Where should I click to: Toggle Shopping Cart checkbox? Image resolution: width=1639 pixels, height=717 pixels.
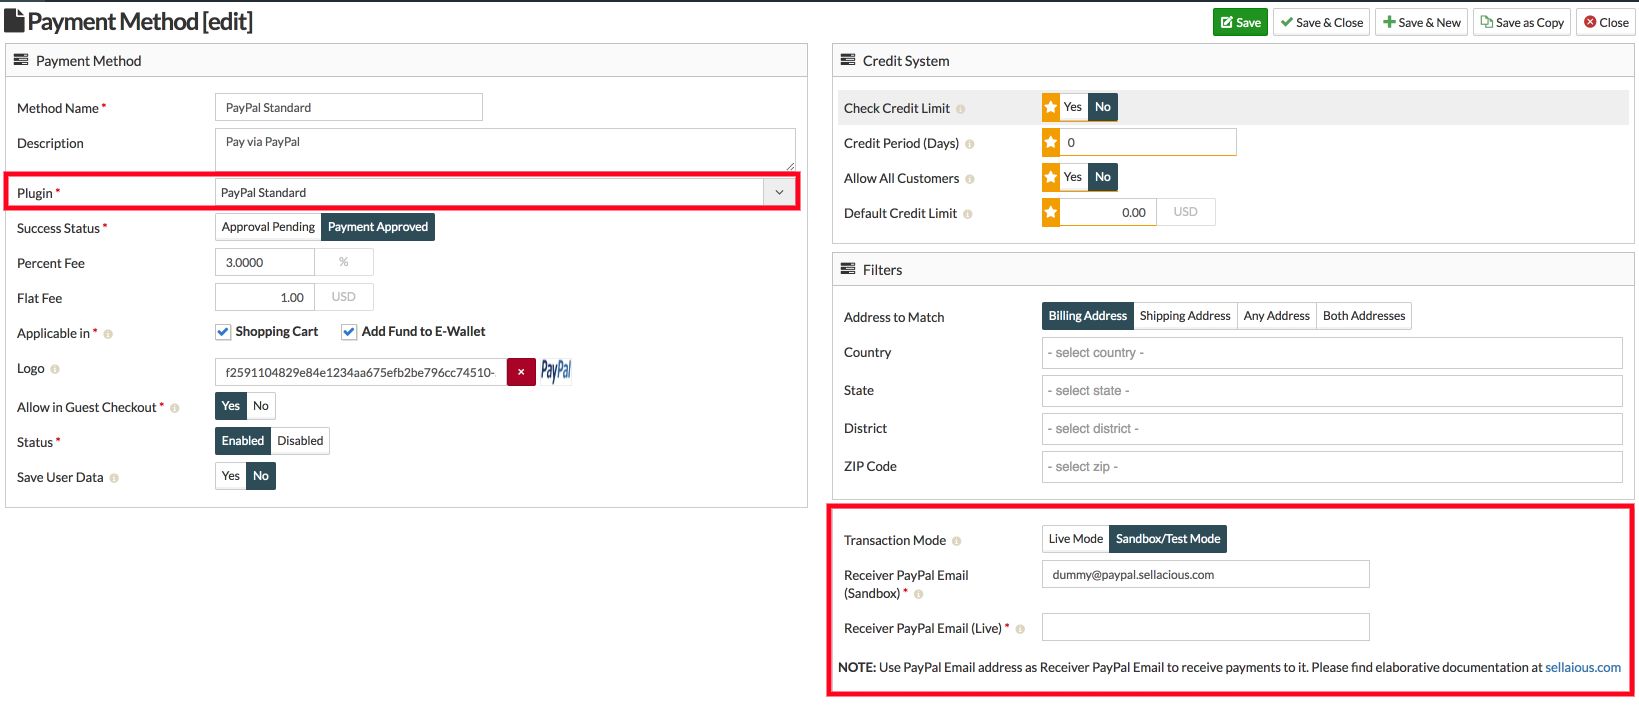click(223, 332)
